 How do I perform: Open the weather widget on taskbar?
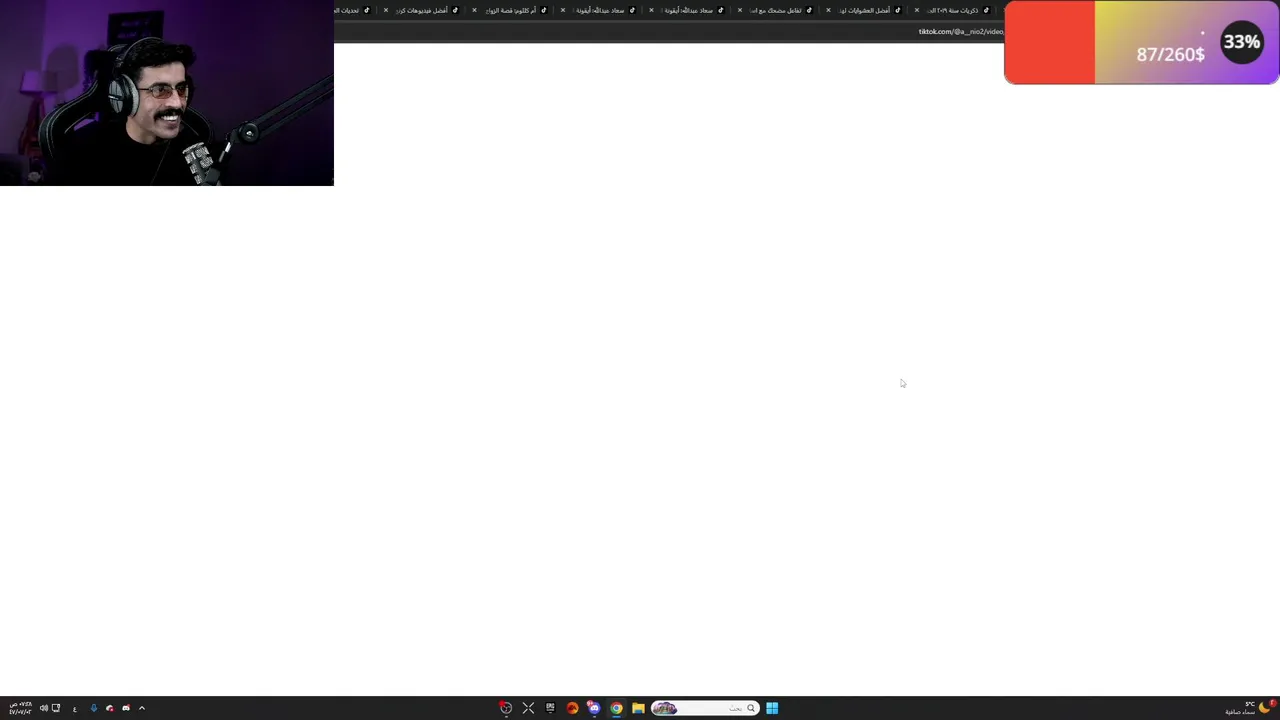pyautogui.click(x=1250, y=708)
